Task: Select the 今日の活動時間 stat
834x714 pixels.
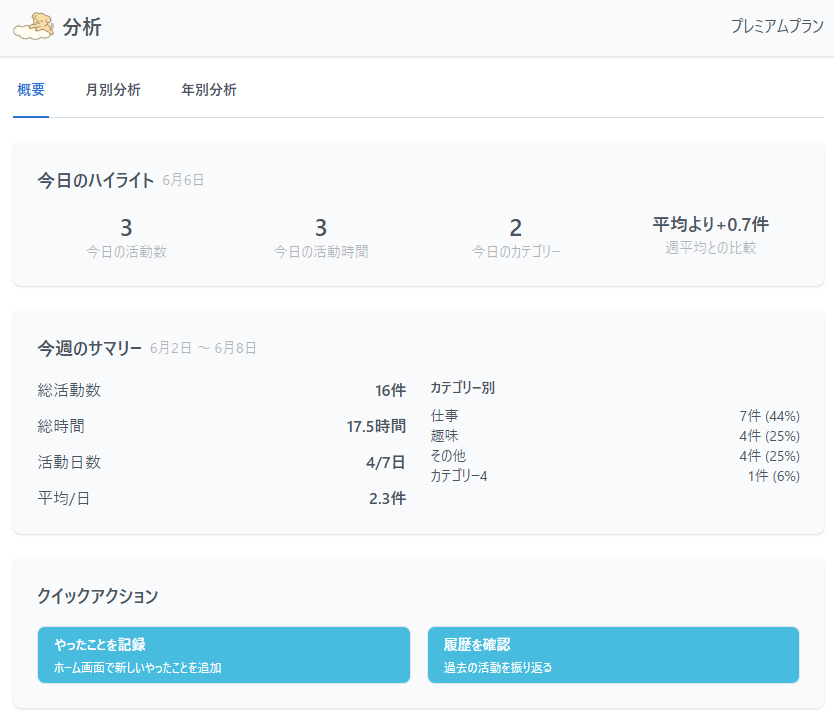Action: pos(321,238)
